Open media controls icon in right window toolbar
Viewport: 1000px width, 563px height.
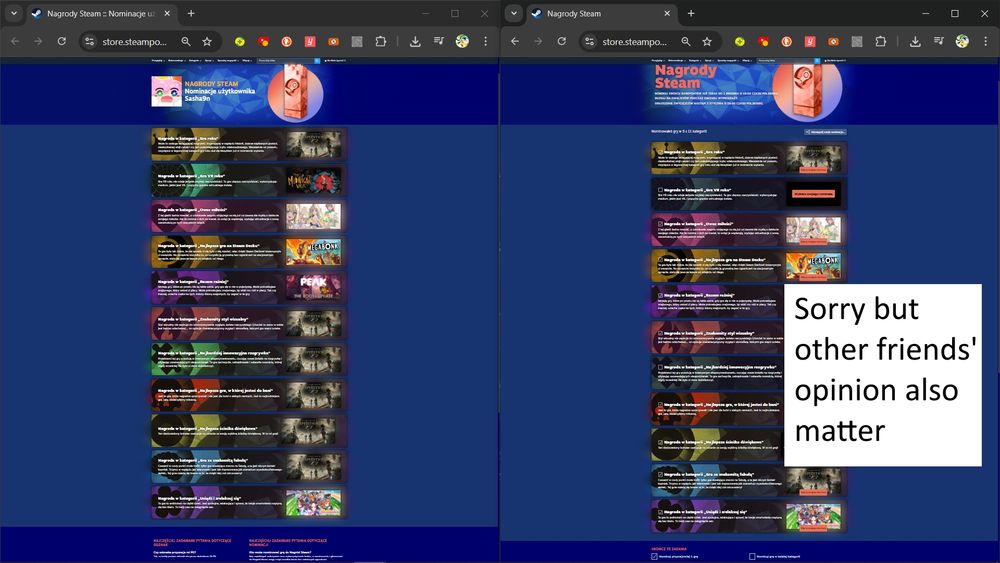tap(939, 41)
